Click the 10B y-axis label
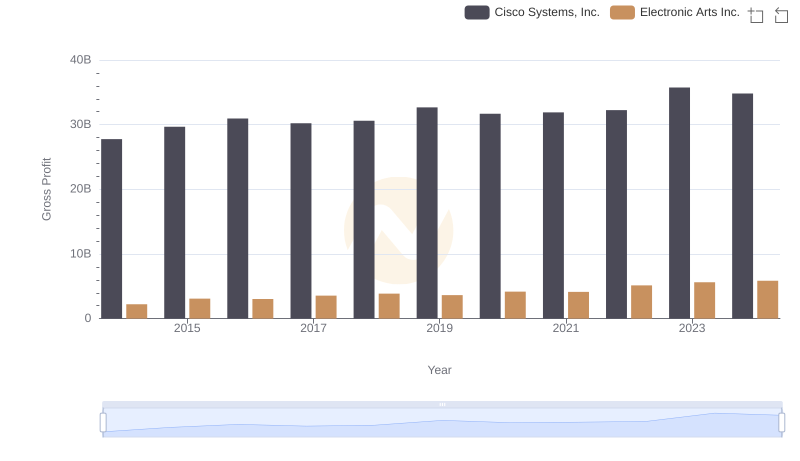Viewport: 800px width, 461px height. (x=81, y=254)
